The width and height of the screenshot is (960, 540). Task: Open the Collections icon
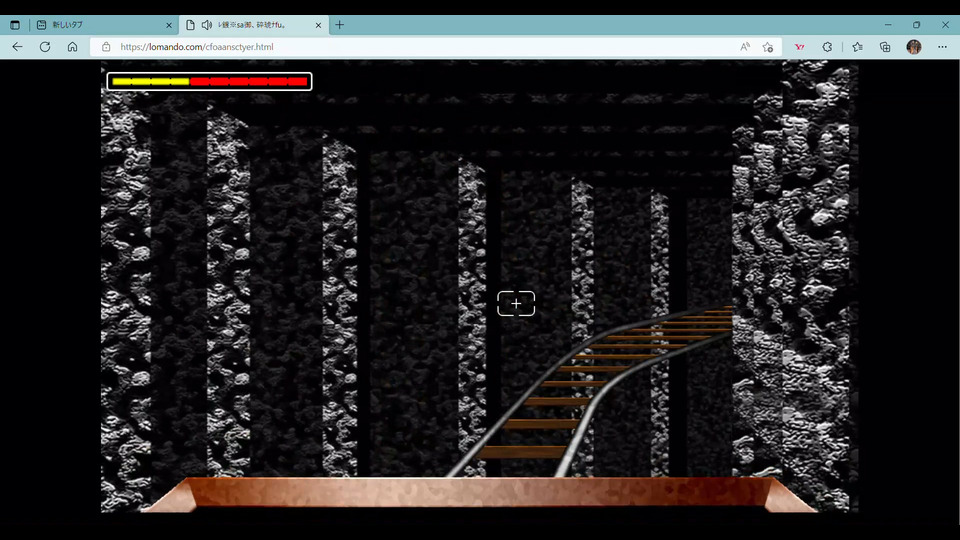tap(885, 47)
